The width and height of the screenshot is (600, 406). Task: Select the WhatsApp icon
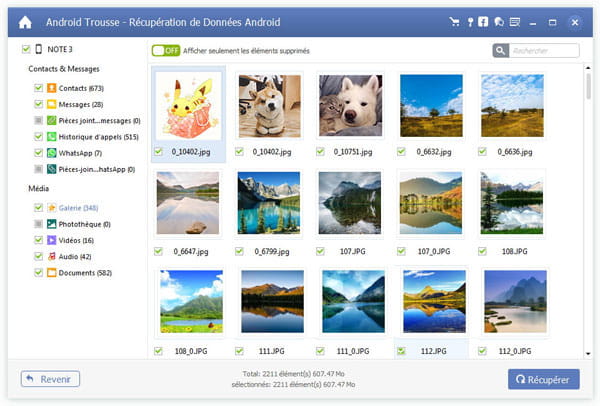click(x=51, y=153)
